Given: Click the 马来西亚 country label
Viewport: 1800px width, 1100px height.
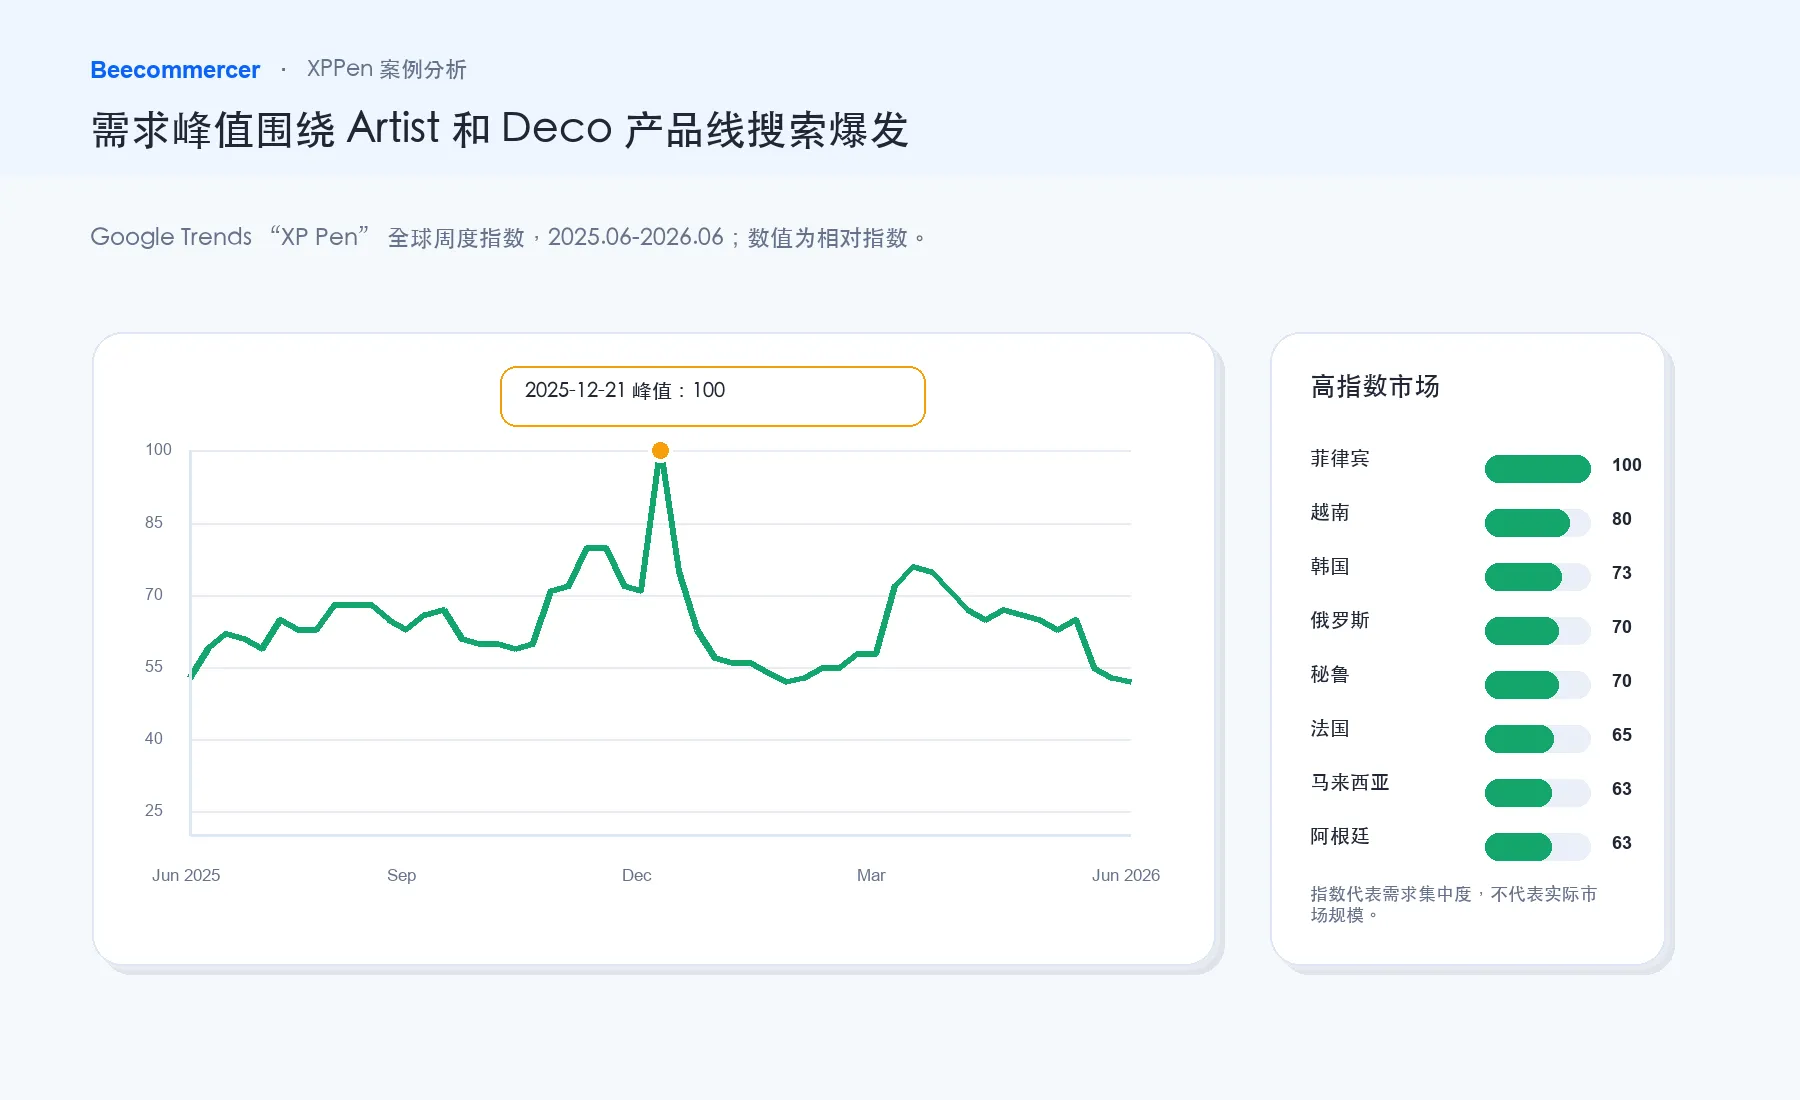Looking at the screenshot, I should click(1350, 782).
